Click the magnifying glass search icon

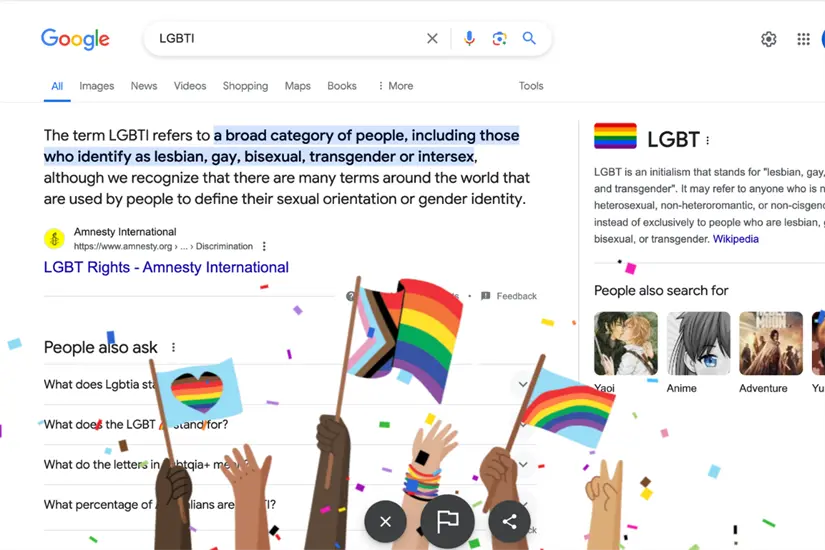pos(529,38)
